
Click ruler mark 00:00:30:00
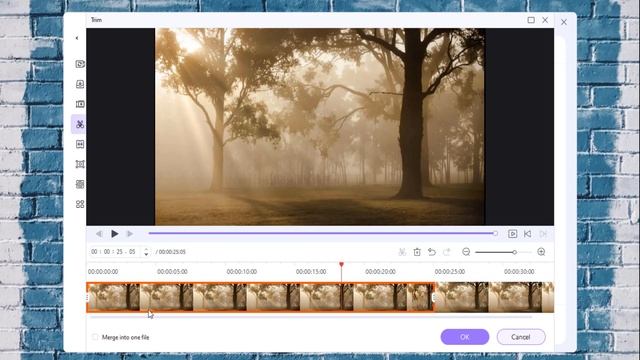point(519,271)
